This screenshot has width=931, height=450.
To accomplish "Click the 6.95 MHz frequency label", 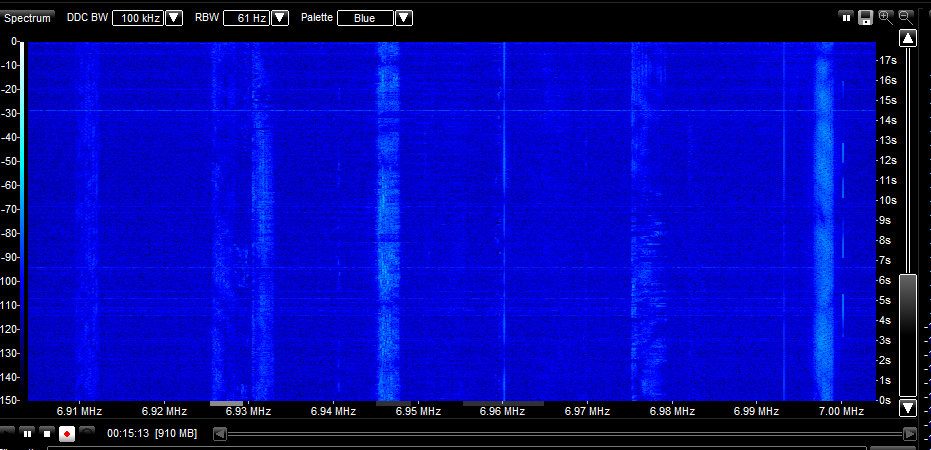I will [419, 411].
